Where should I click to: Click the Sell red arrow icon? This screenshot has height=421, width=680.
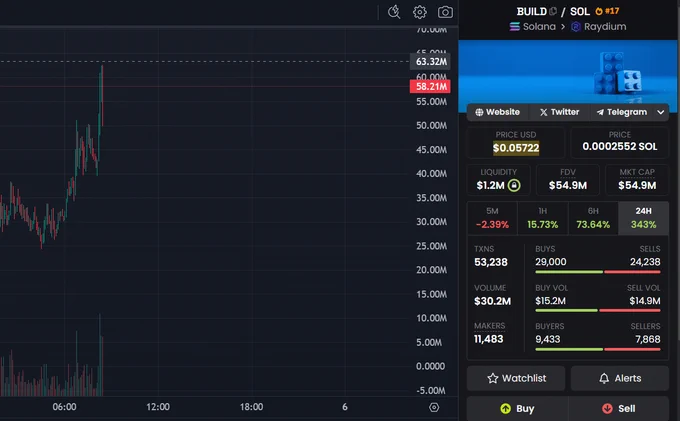coord(607,408)
